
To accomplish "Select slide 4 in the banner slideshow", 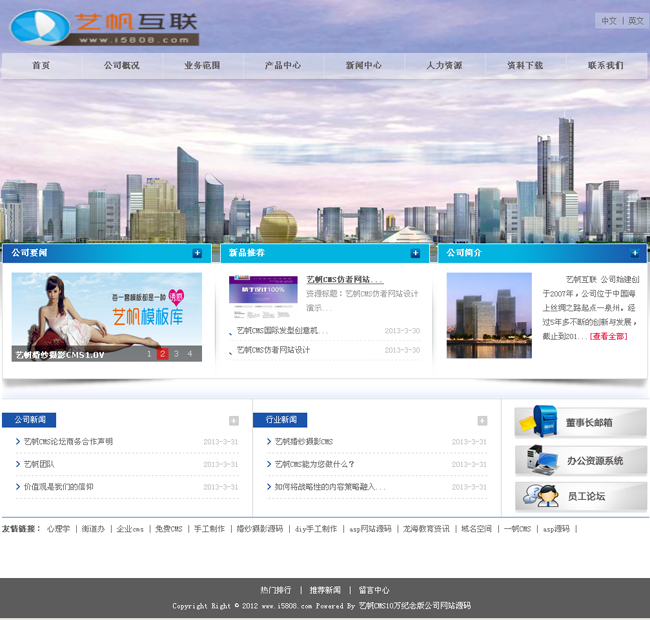I will (x=190, y=354).
